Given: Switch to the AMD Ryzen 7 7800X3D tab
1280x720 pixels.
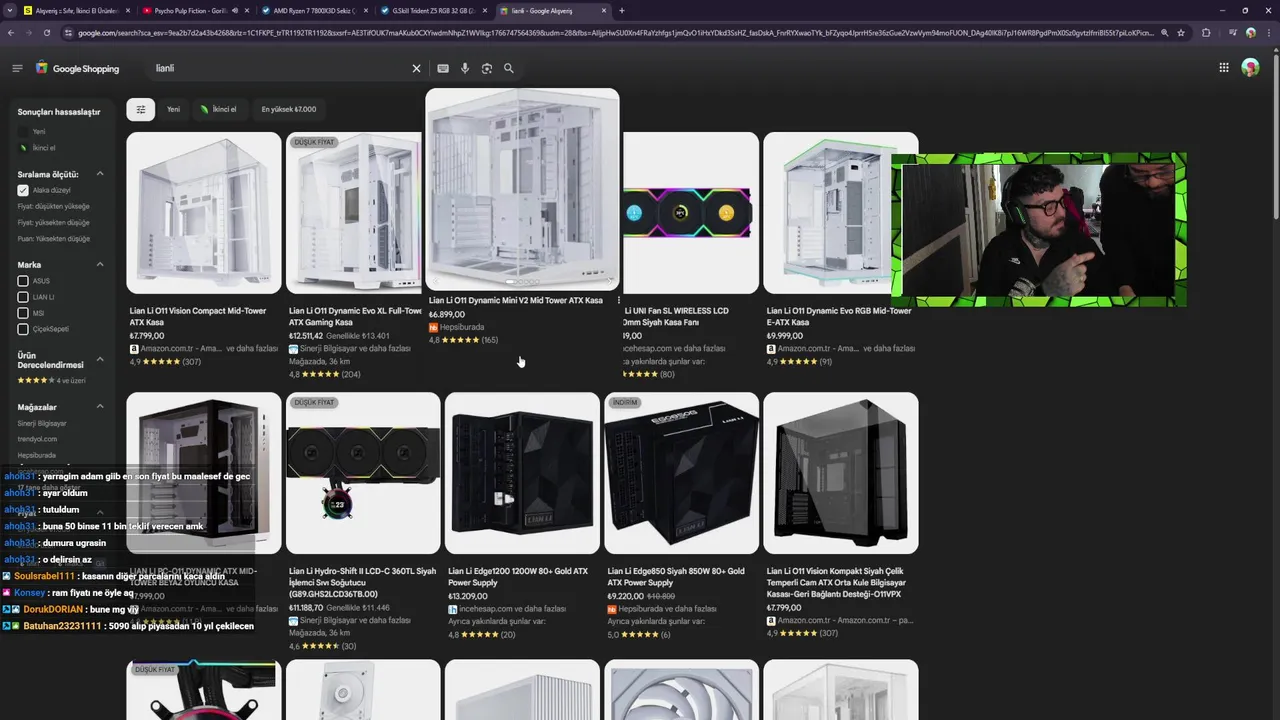Looking at the screenshot, I should [314, 10].
